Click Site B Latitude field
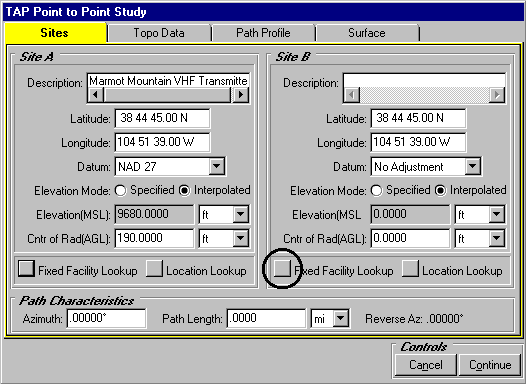Screen dimensions: 526x384 418,118
